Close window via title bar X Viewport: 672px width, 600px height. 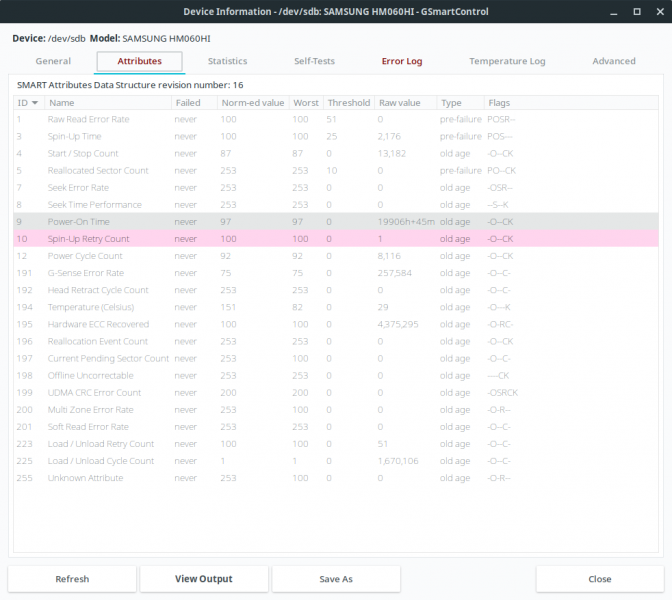pos(660,12)
